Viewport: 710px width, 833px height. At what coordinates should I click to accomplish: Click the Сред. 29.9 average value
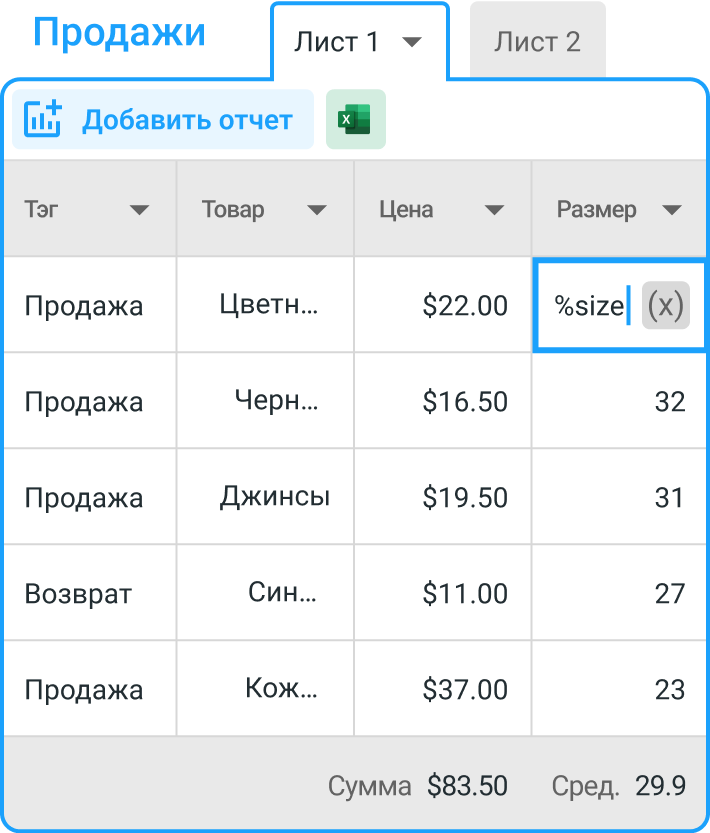coord(619,785)
